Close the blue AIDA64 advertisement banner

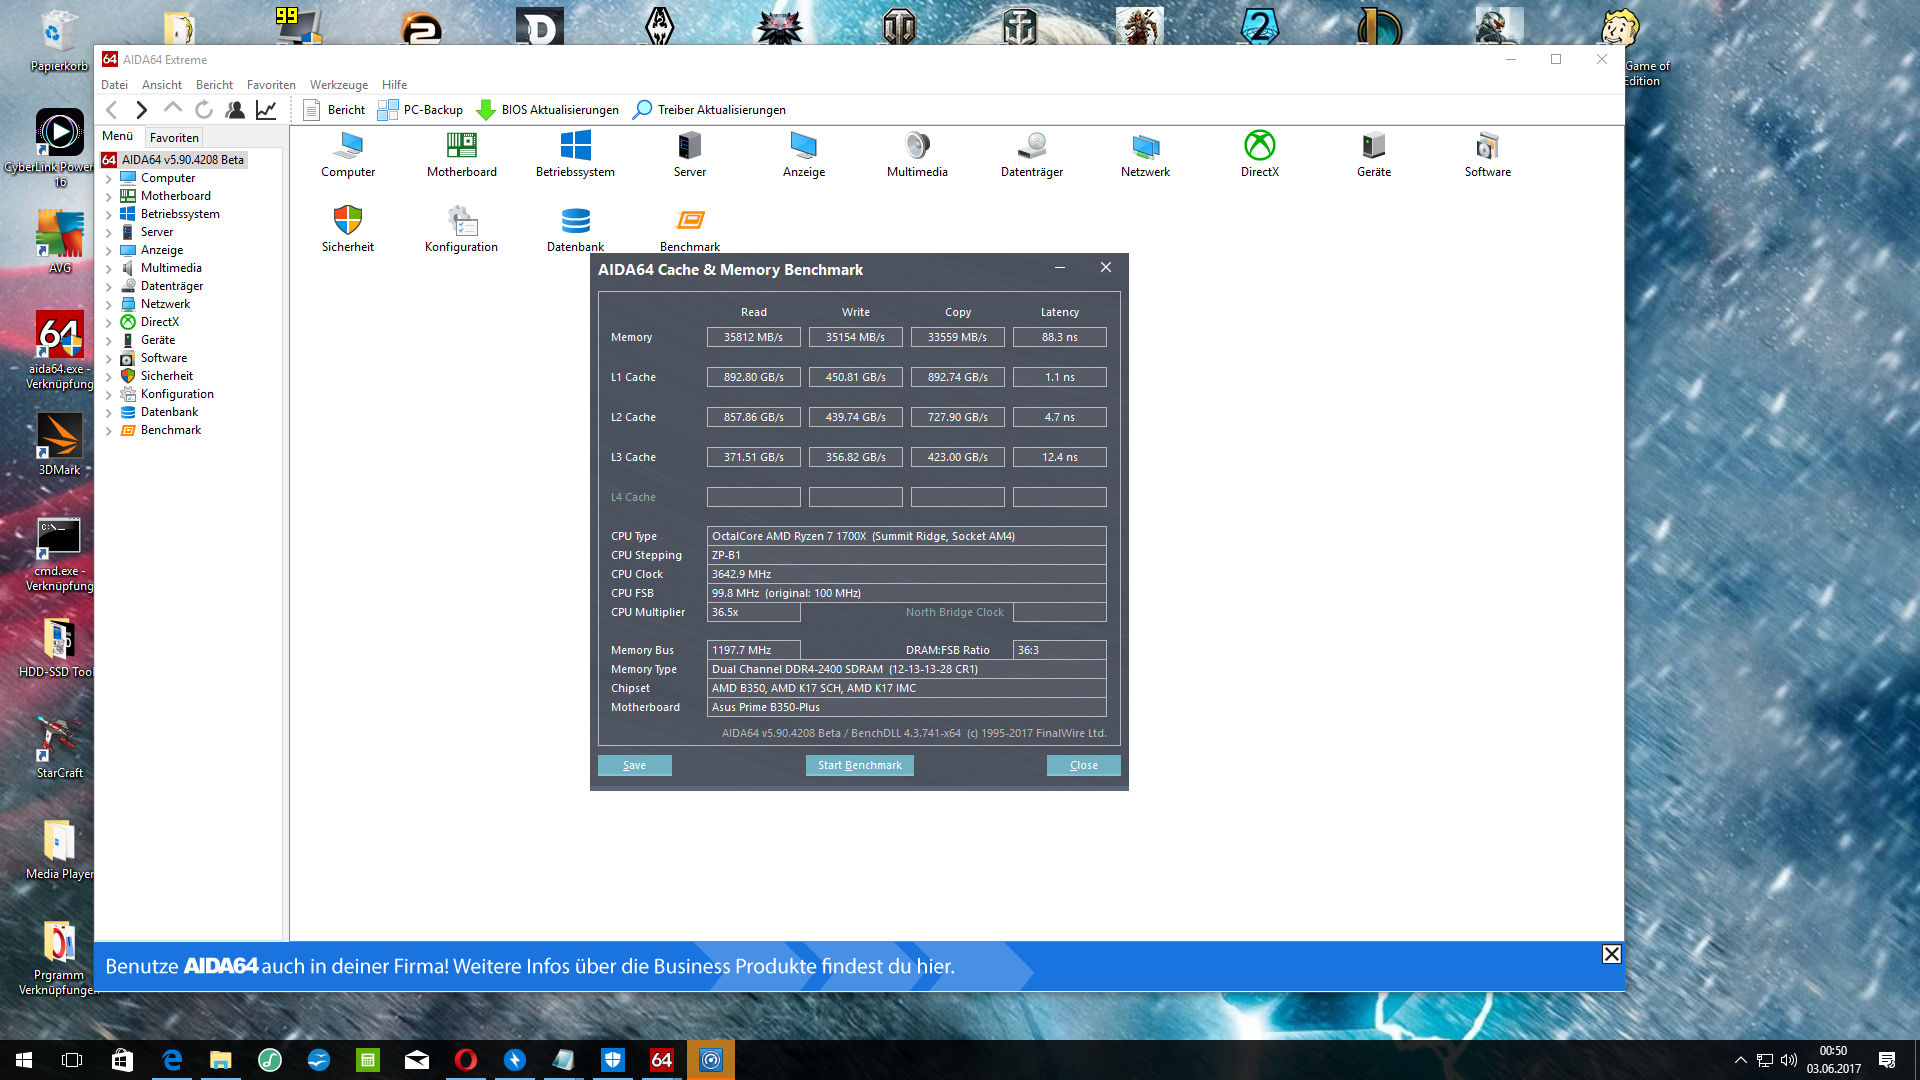pyautogui.click(x=1611, y=954)
